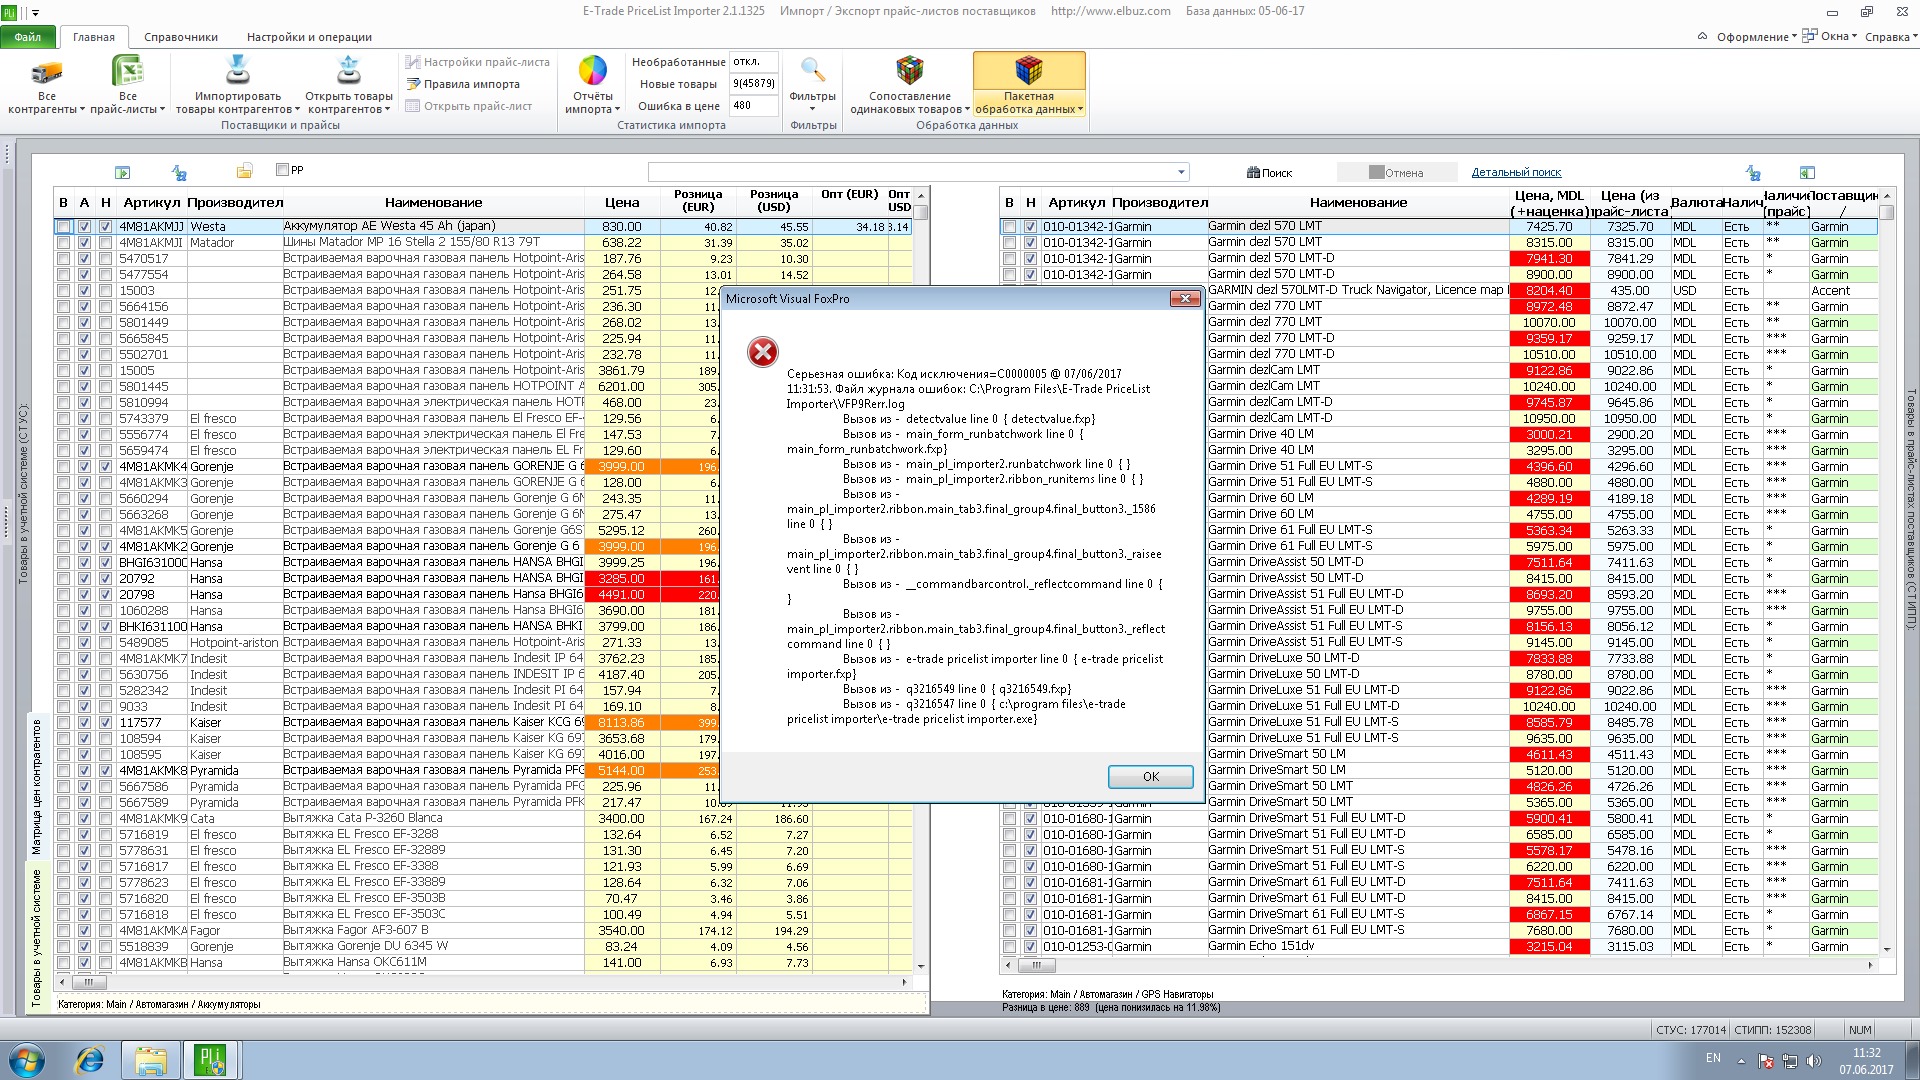Open Windows Explorer from taskbar

pyautogui.click(x=151, y=1059)
